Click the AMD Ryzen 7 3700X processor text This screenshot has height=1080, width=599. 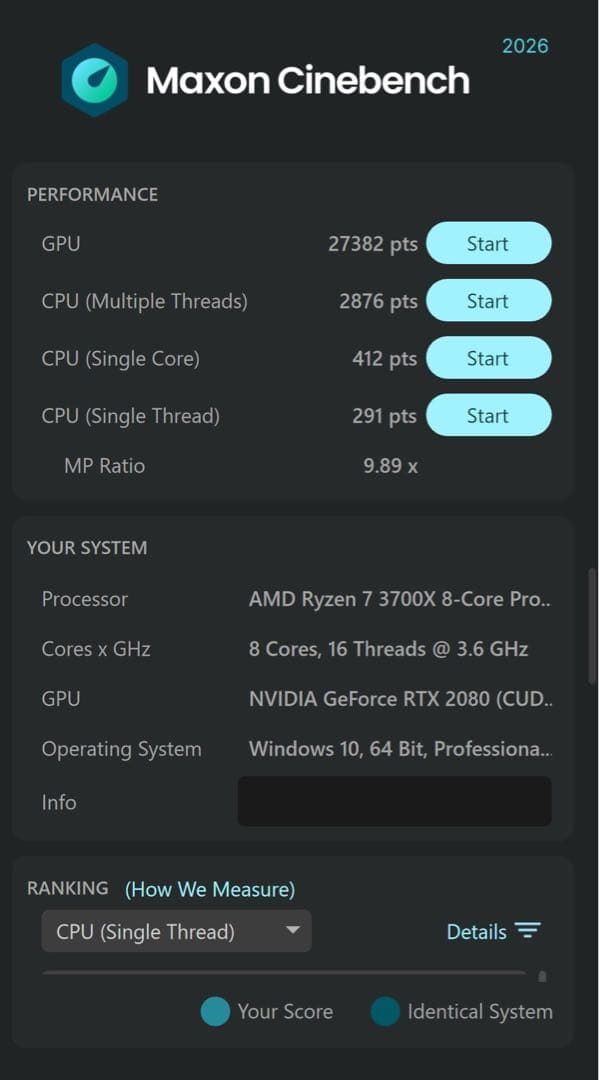click(x=398, y=598)
